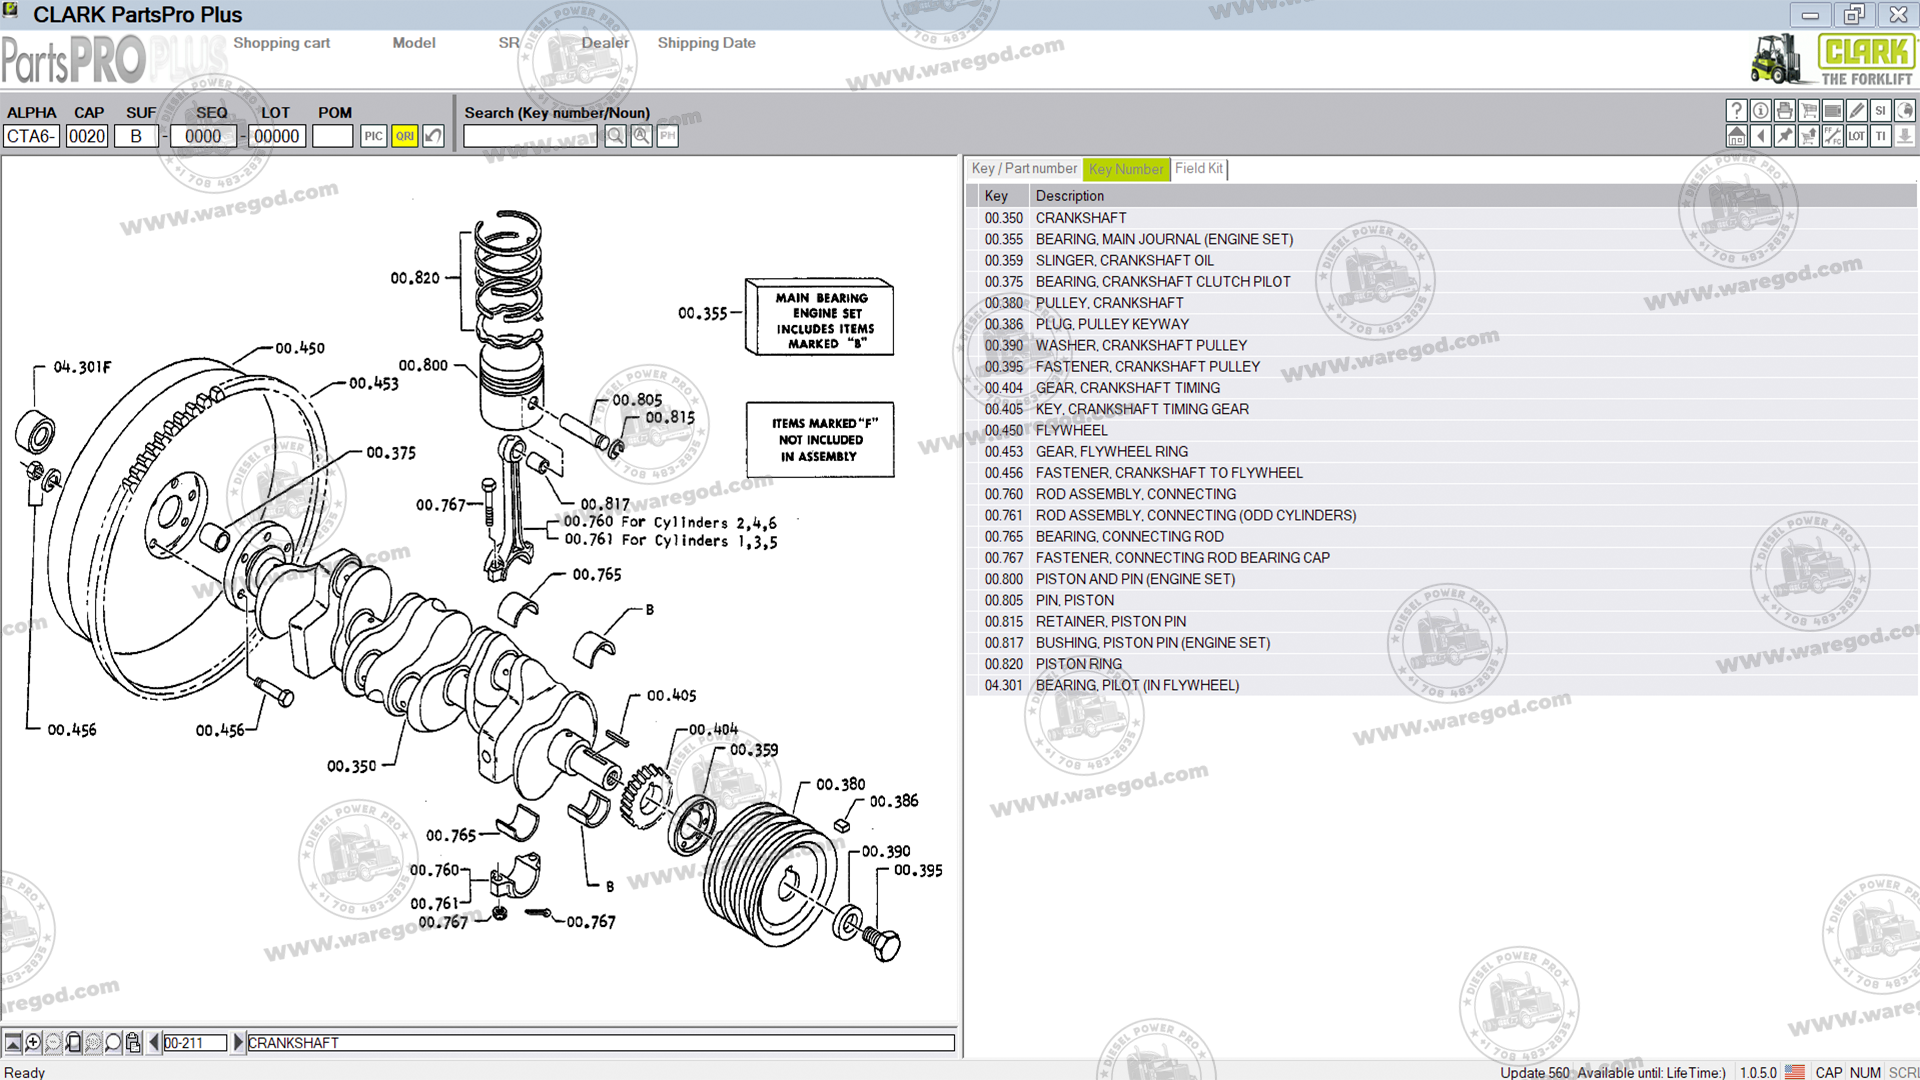The height and width of the screenshot is (1080, 1920).
Task: Click the TI icon
Action: coord(1881,136)
